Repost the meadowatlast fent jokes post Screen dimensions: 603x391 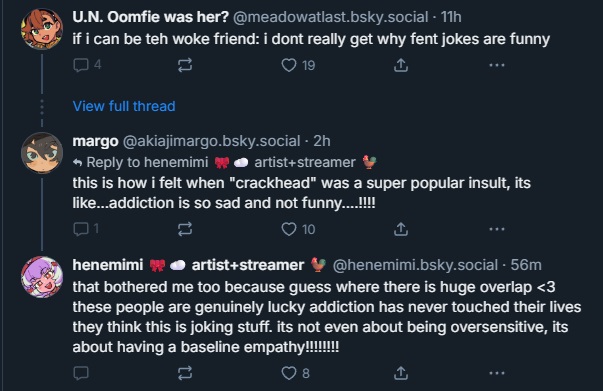[185, 65]
